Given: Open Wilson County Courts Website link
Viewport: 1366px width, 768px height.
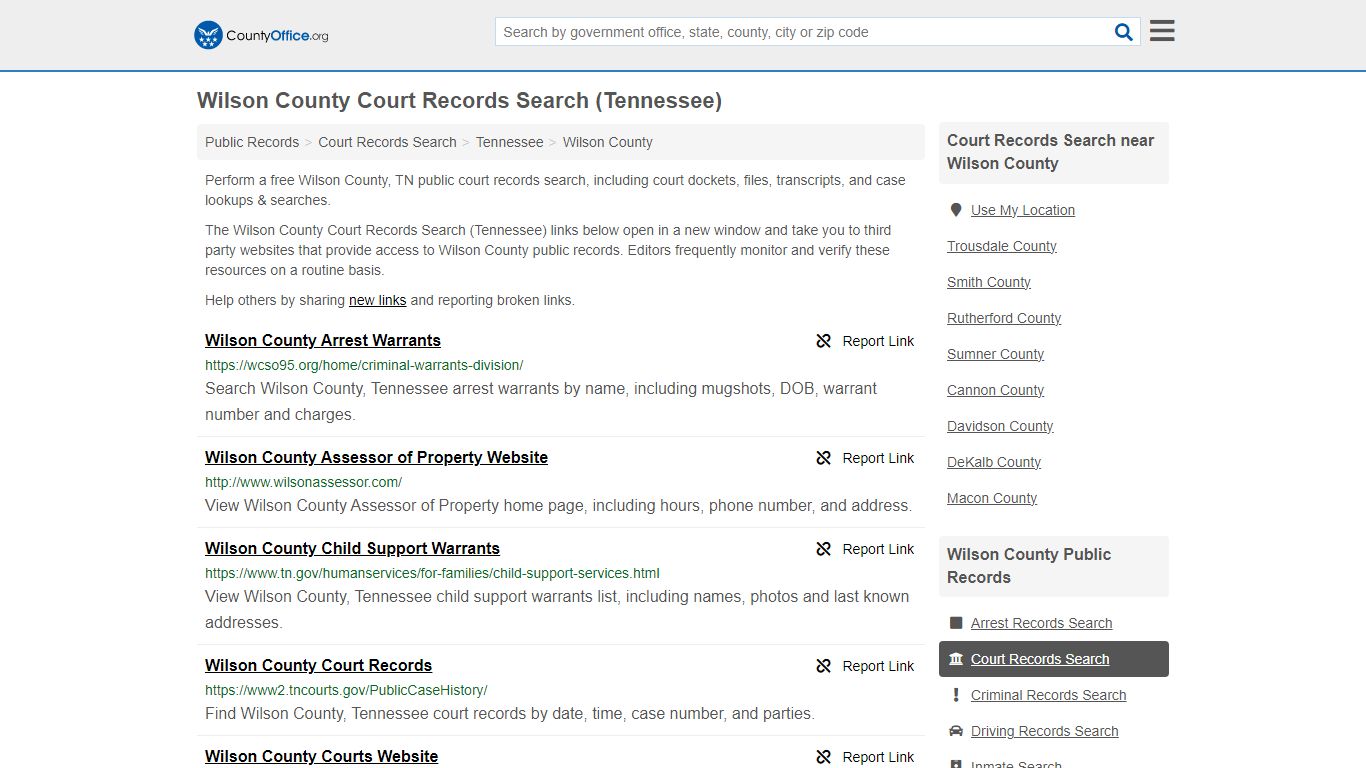Looking at the screenshot, I should 321,756.
